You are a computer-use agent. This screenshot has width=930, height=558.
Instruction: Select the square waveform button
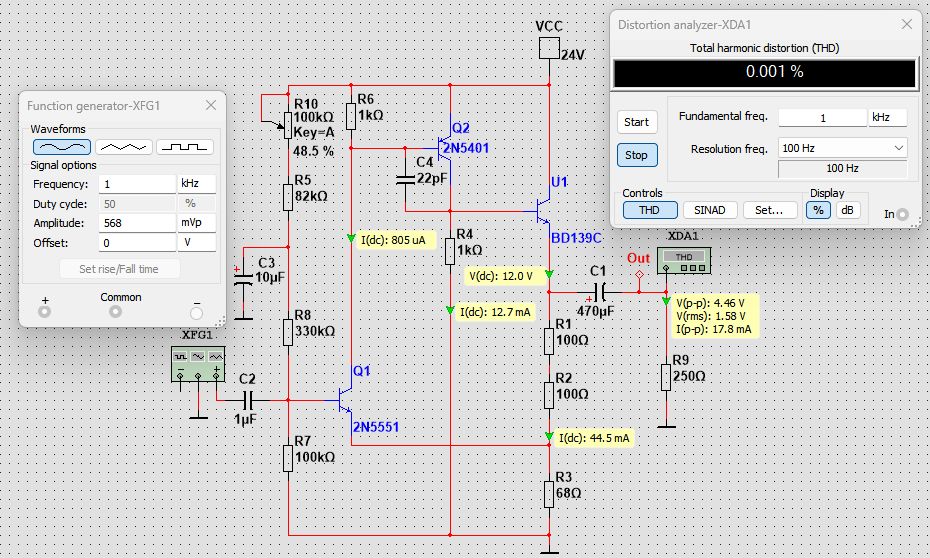pyautogui.click(x=184, y=146)
